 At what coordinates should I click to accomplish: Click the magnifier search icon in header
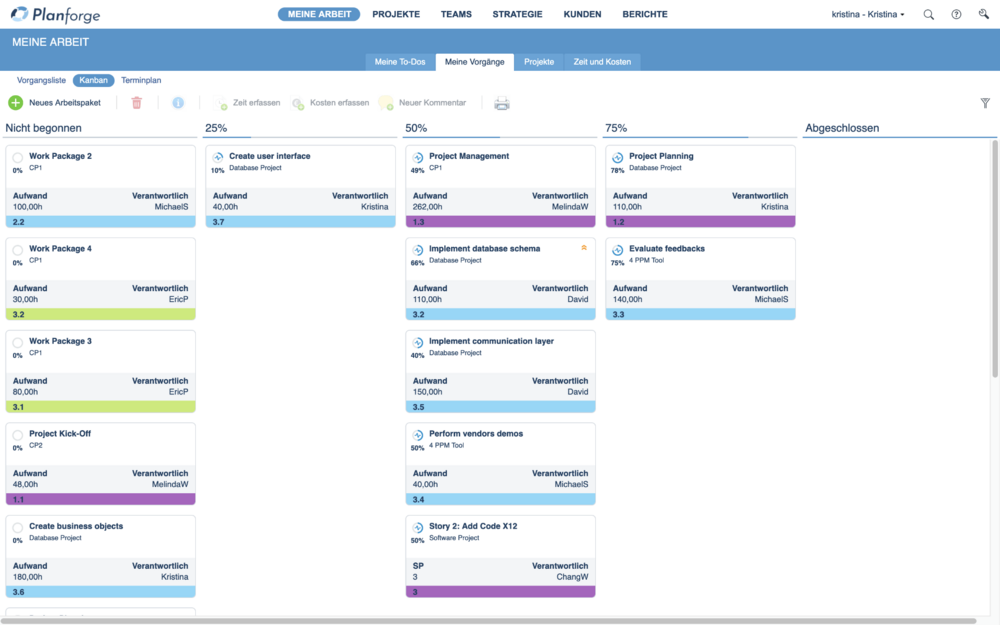tap(929, 15)
